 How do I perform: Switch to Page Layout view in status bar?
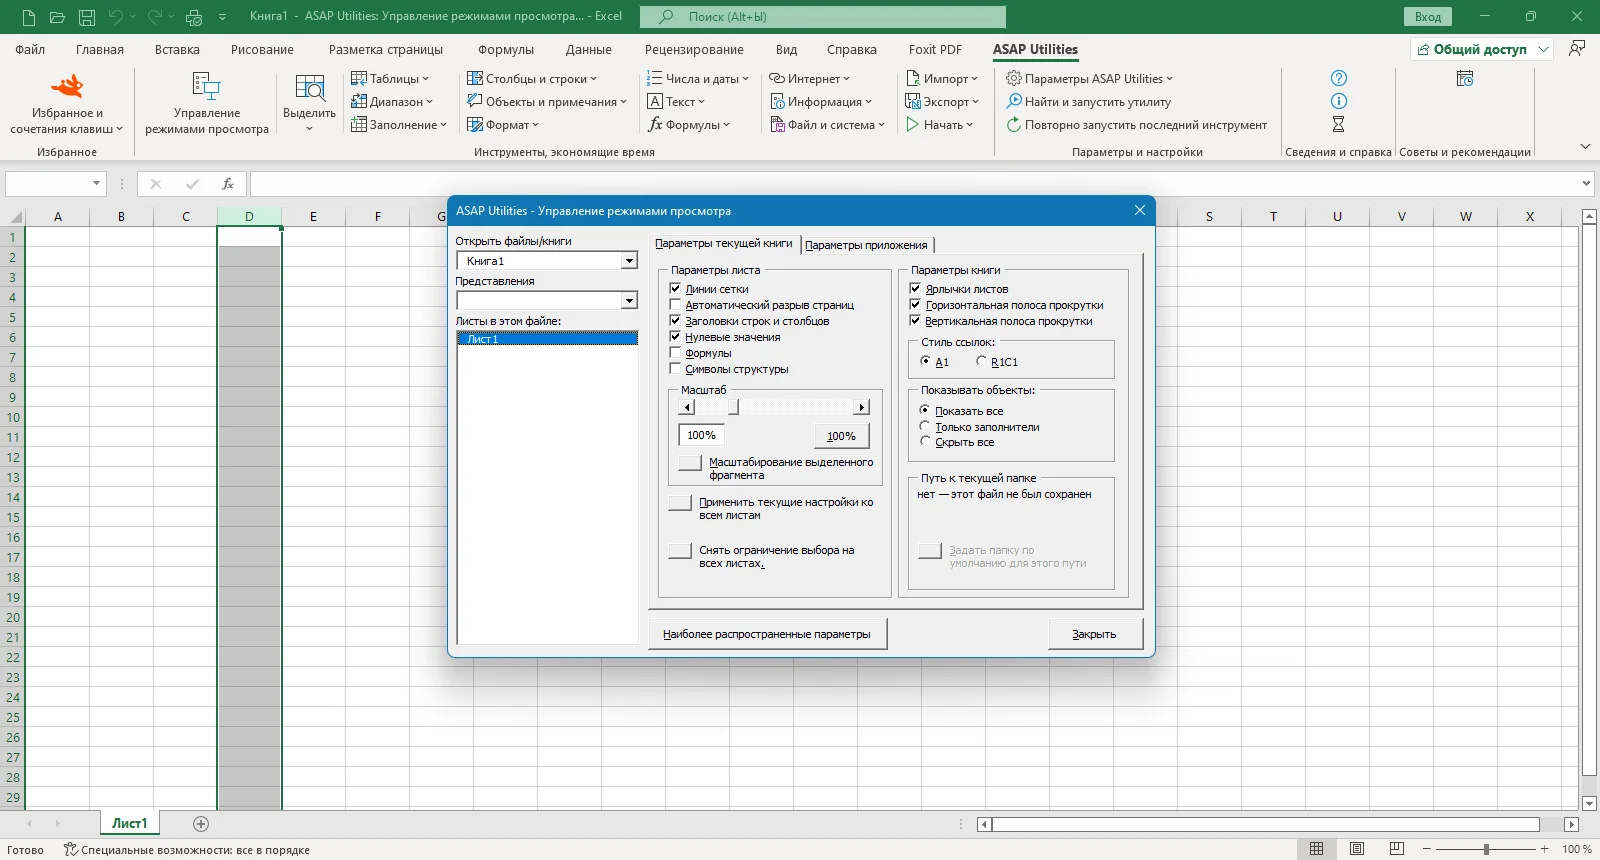click(x=1357, y=849)
